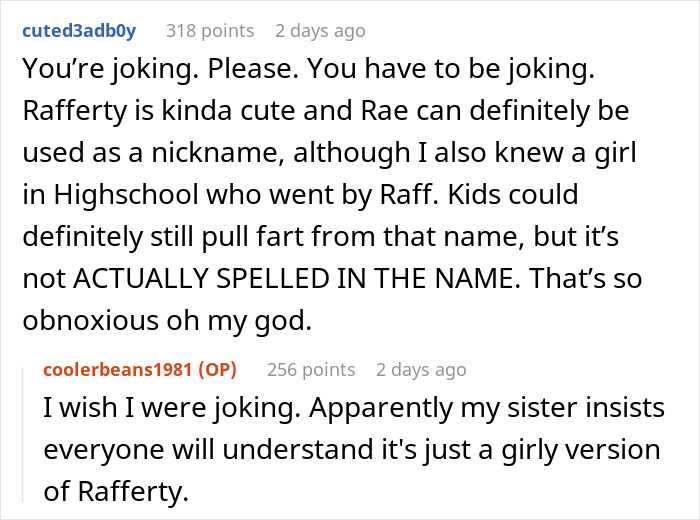This screenshot has width=700, height=520.
Task: Open the timestamp on cuted3adb0y's comment
Action: click(x=320, y=31)
